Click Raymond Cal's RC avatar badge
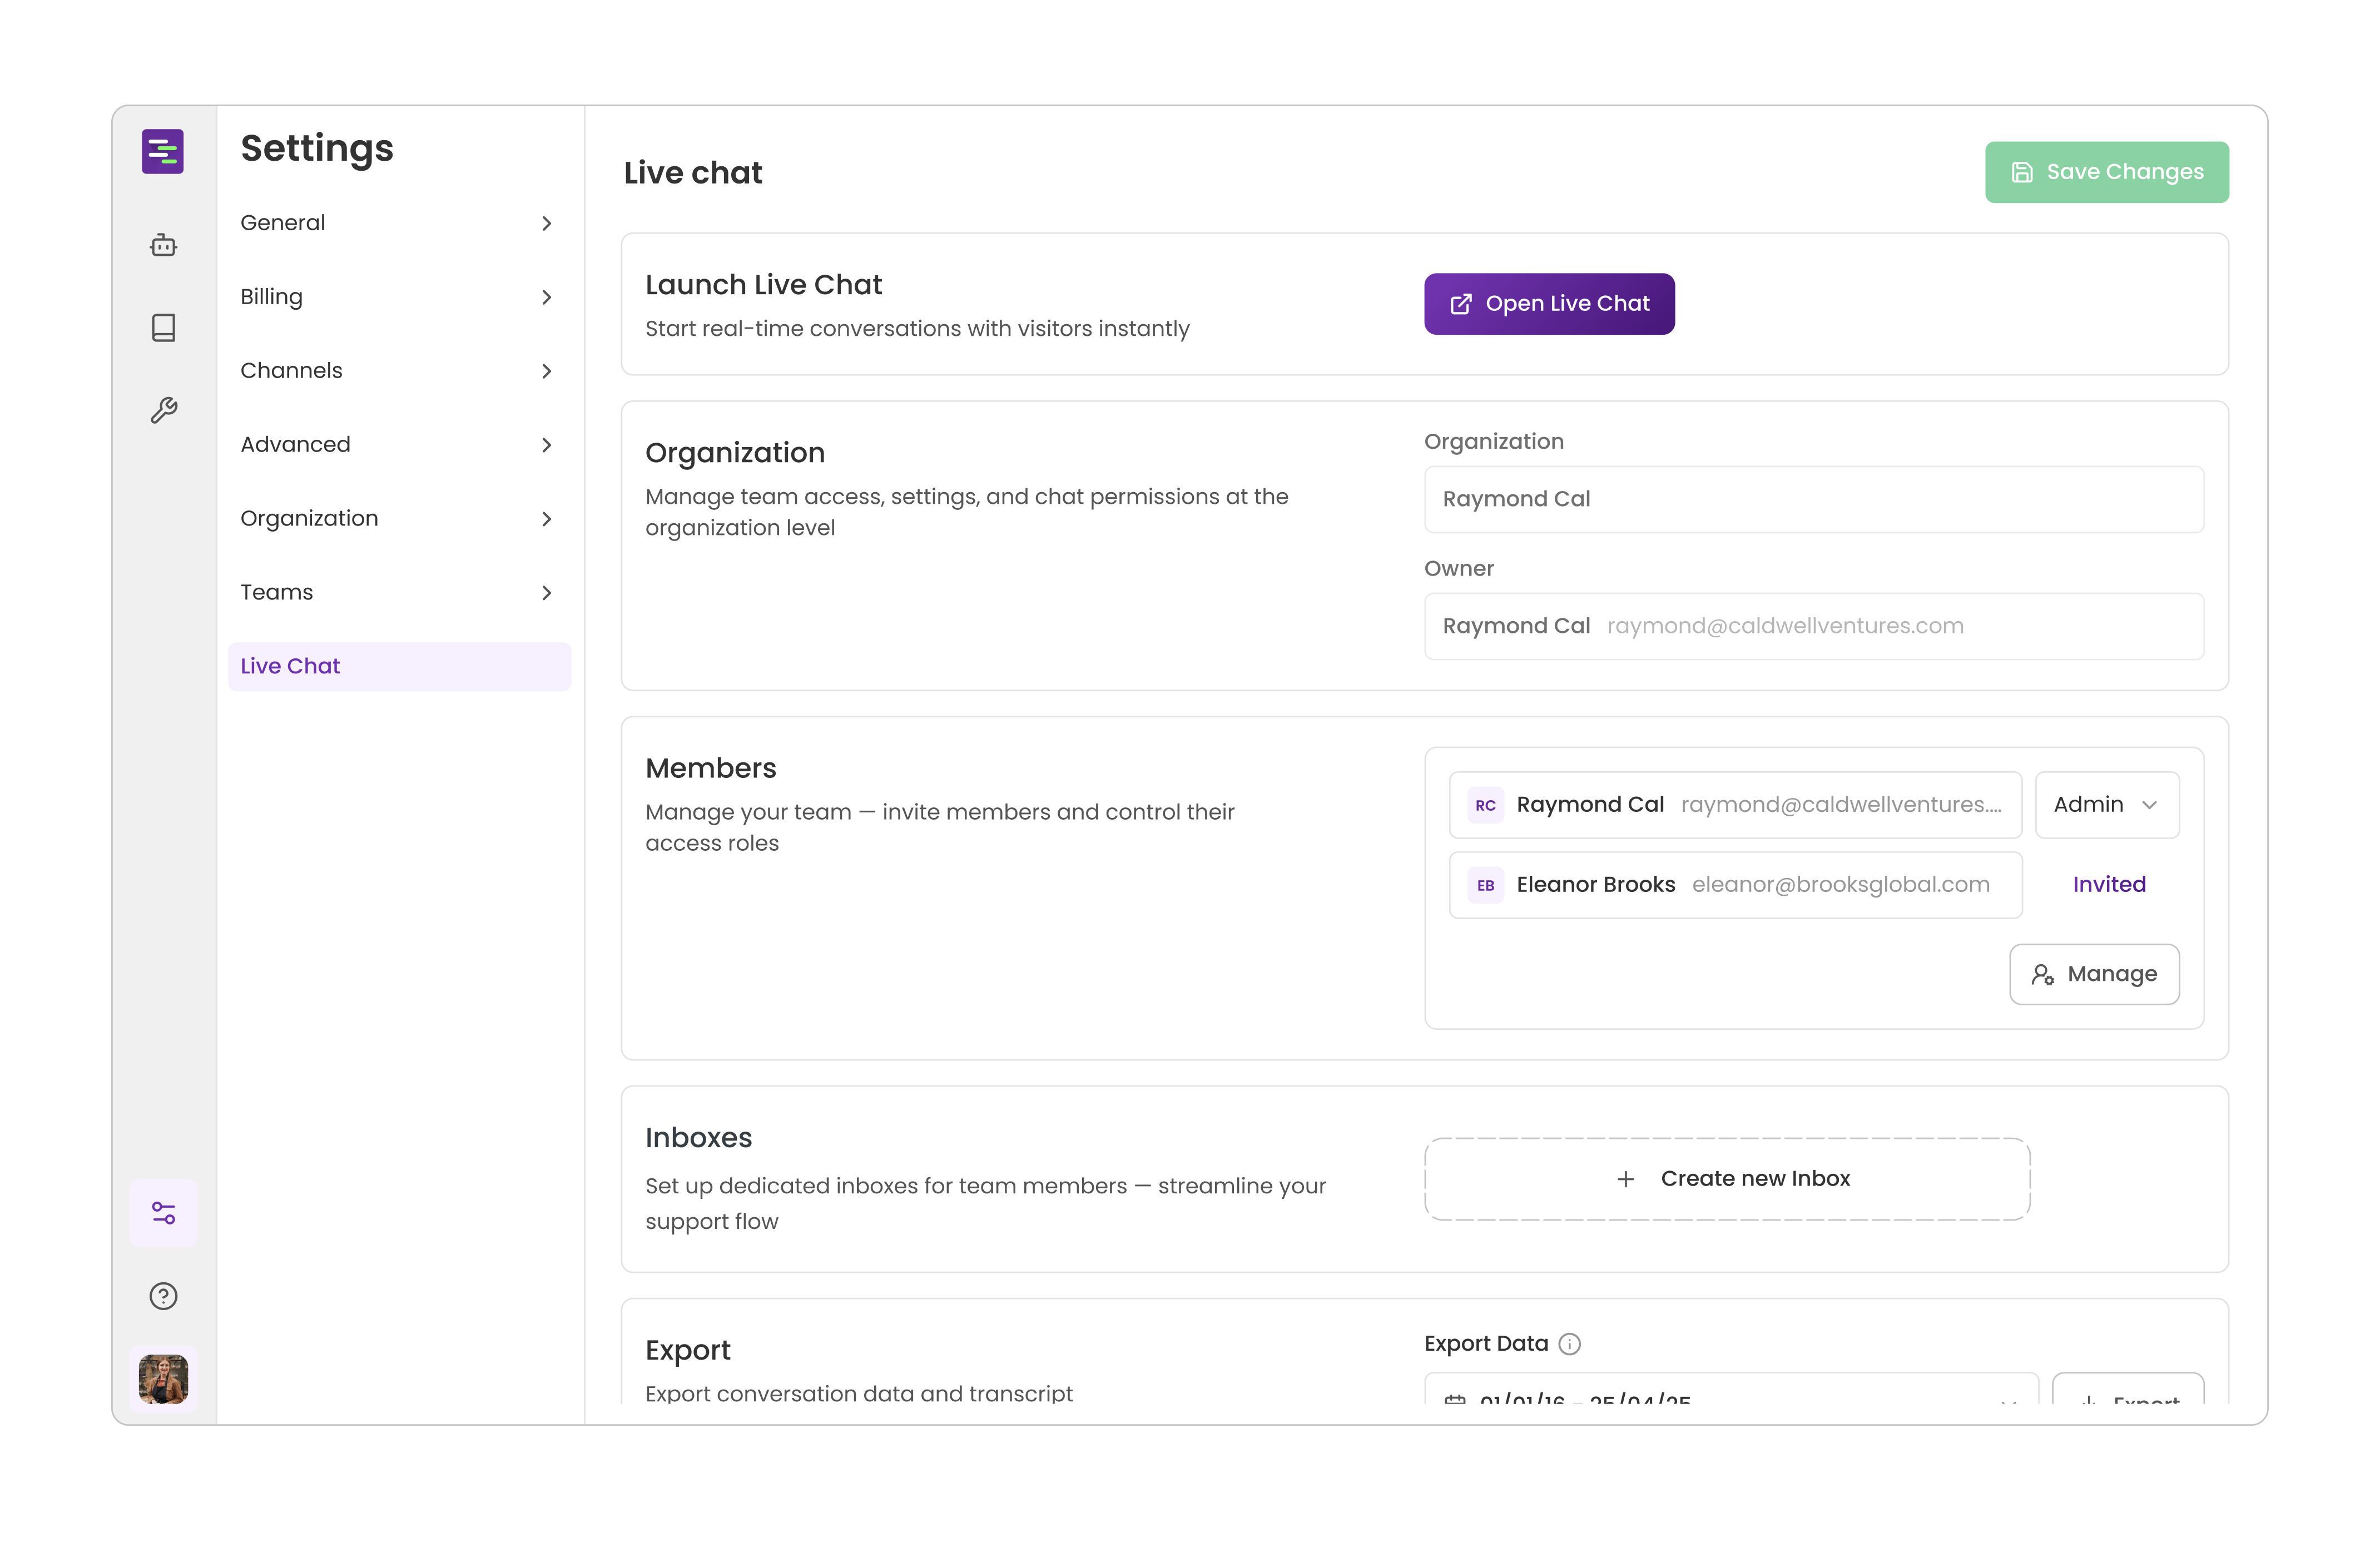The width and height of the screenshot is (2380, 1557). tap(1485, 805)
